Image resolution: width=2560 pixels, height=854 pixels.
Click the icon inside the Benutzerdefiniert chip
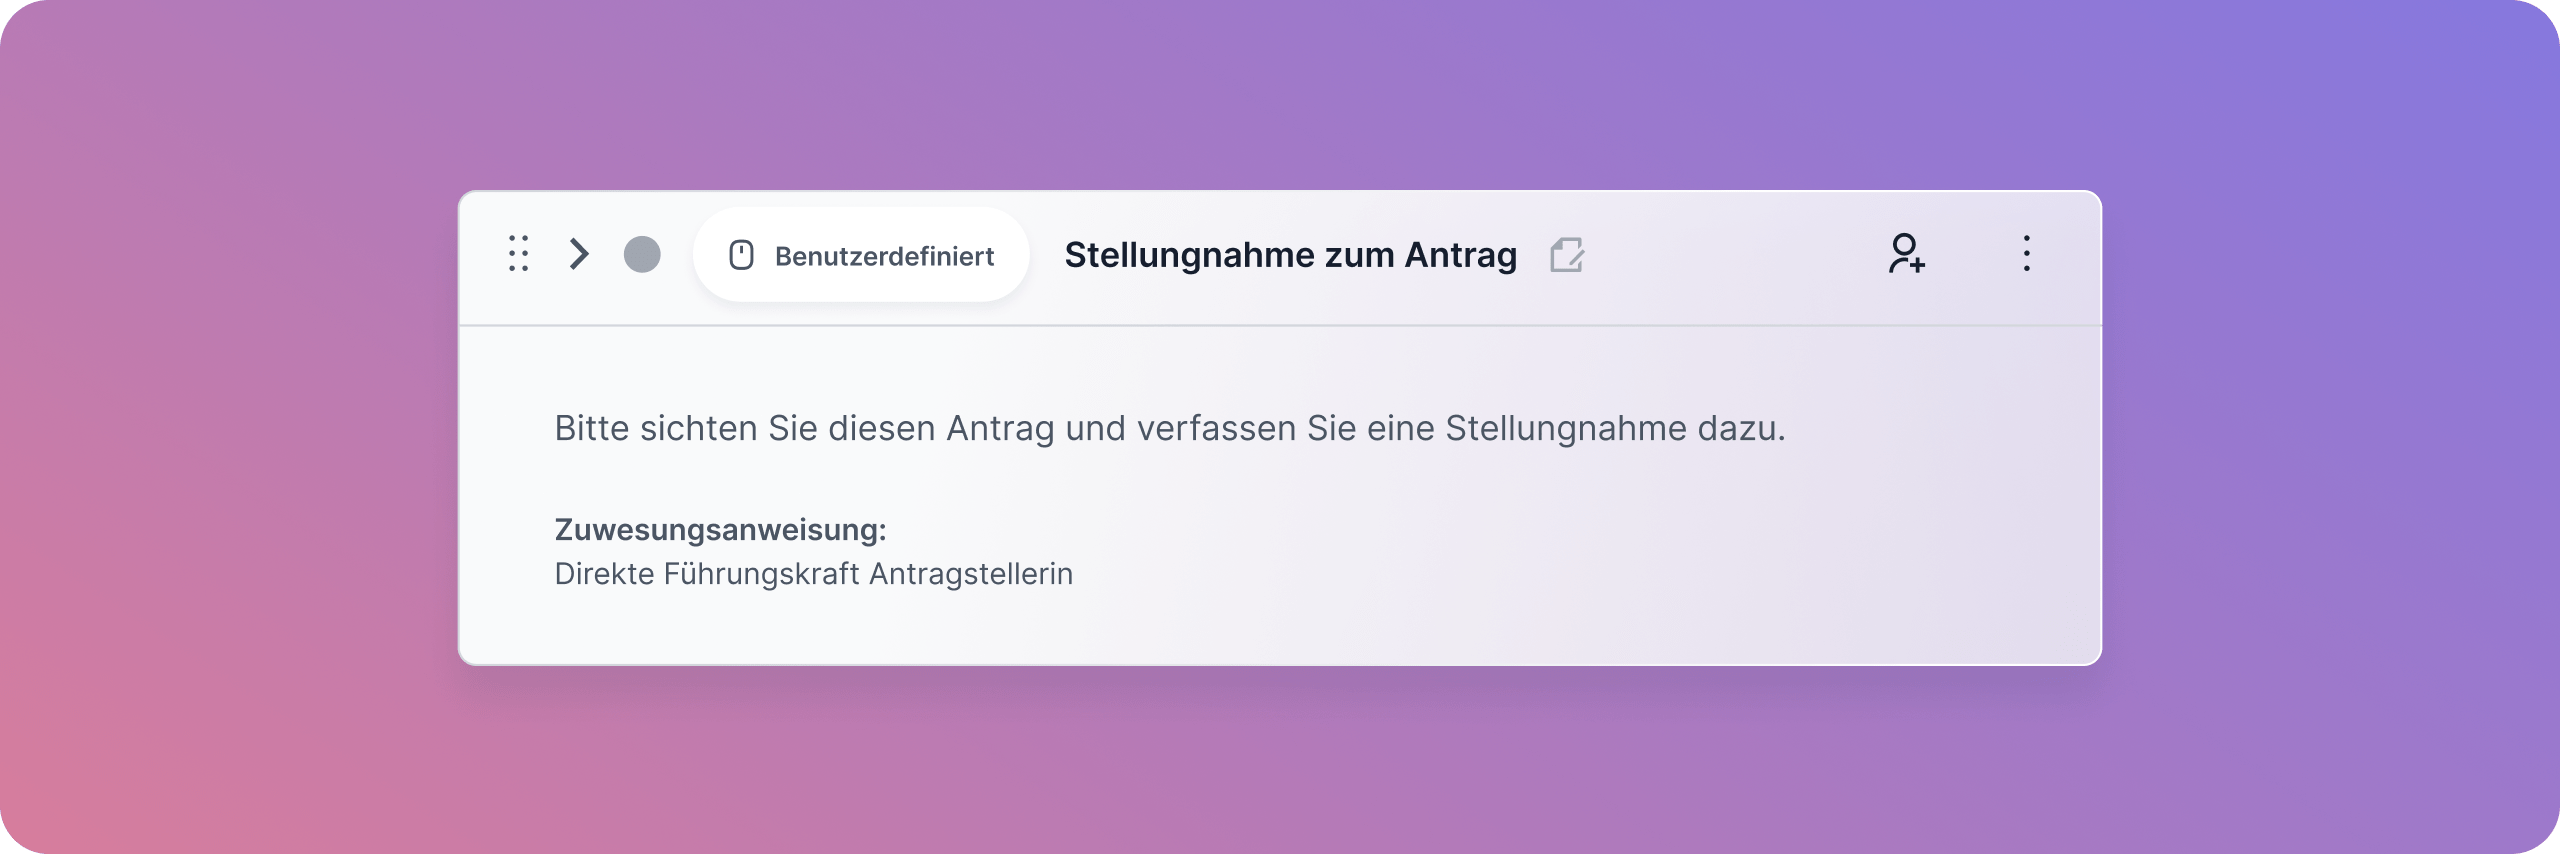(741, 255)
